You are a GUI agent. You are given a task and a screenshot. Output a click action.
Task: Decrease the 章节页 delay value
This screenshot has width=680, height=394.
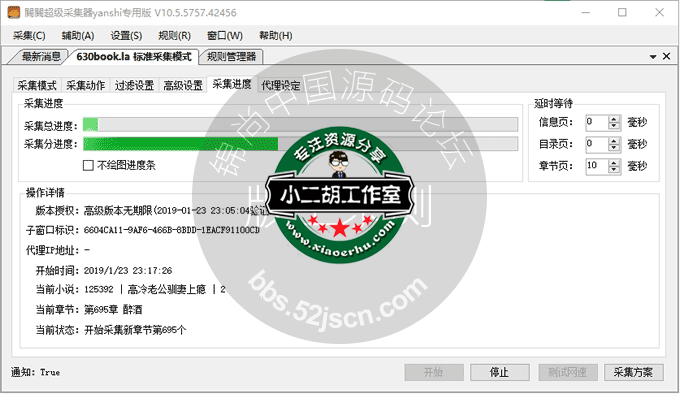pyautogui.click(x=614, y=170)
